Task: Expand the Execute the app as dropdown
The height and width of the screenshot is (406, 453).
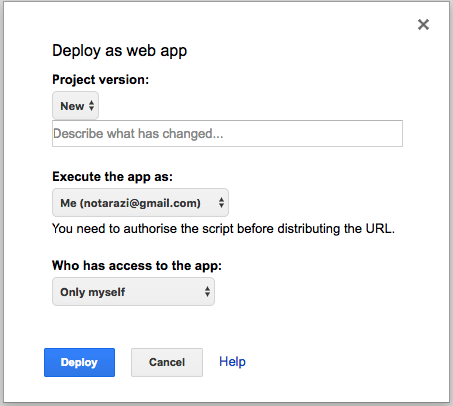Action: pyautogui.click(x=140, y=203)
